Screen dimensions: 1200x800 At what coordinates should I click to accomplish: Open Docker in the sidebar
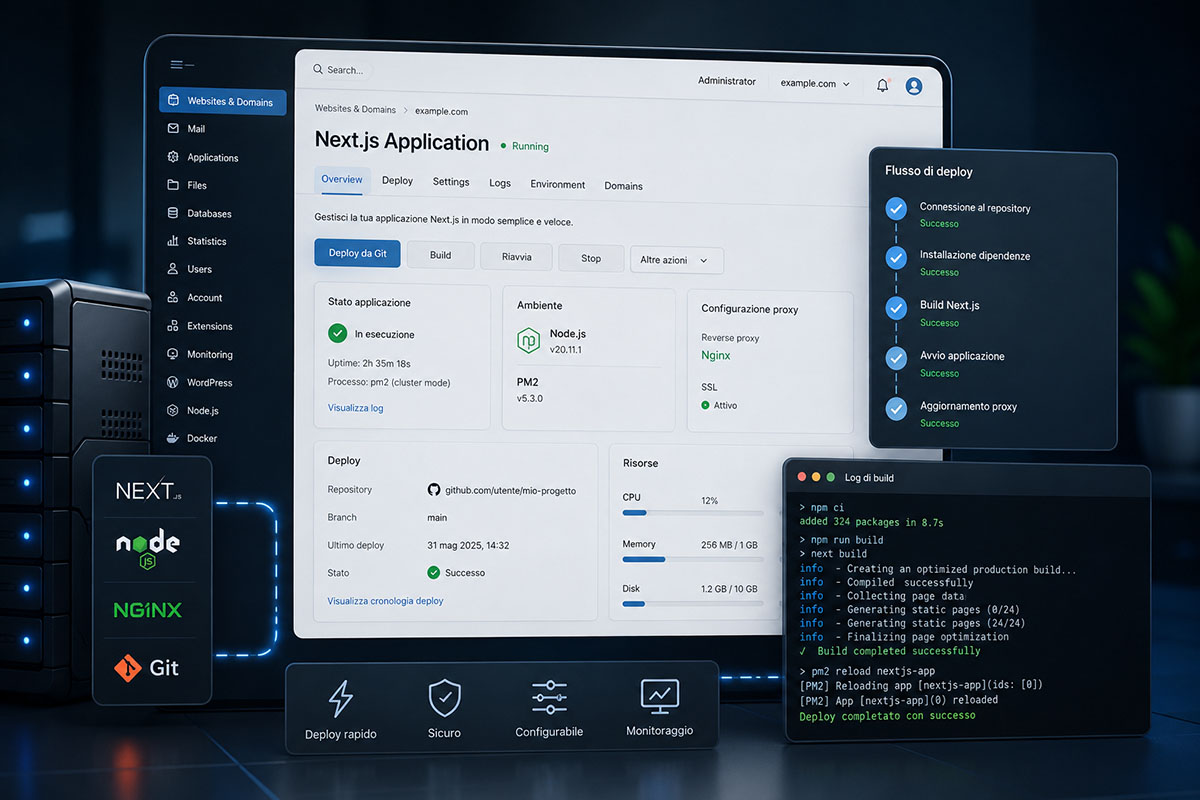click(191, 438)
